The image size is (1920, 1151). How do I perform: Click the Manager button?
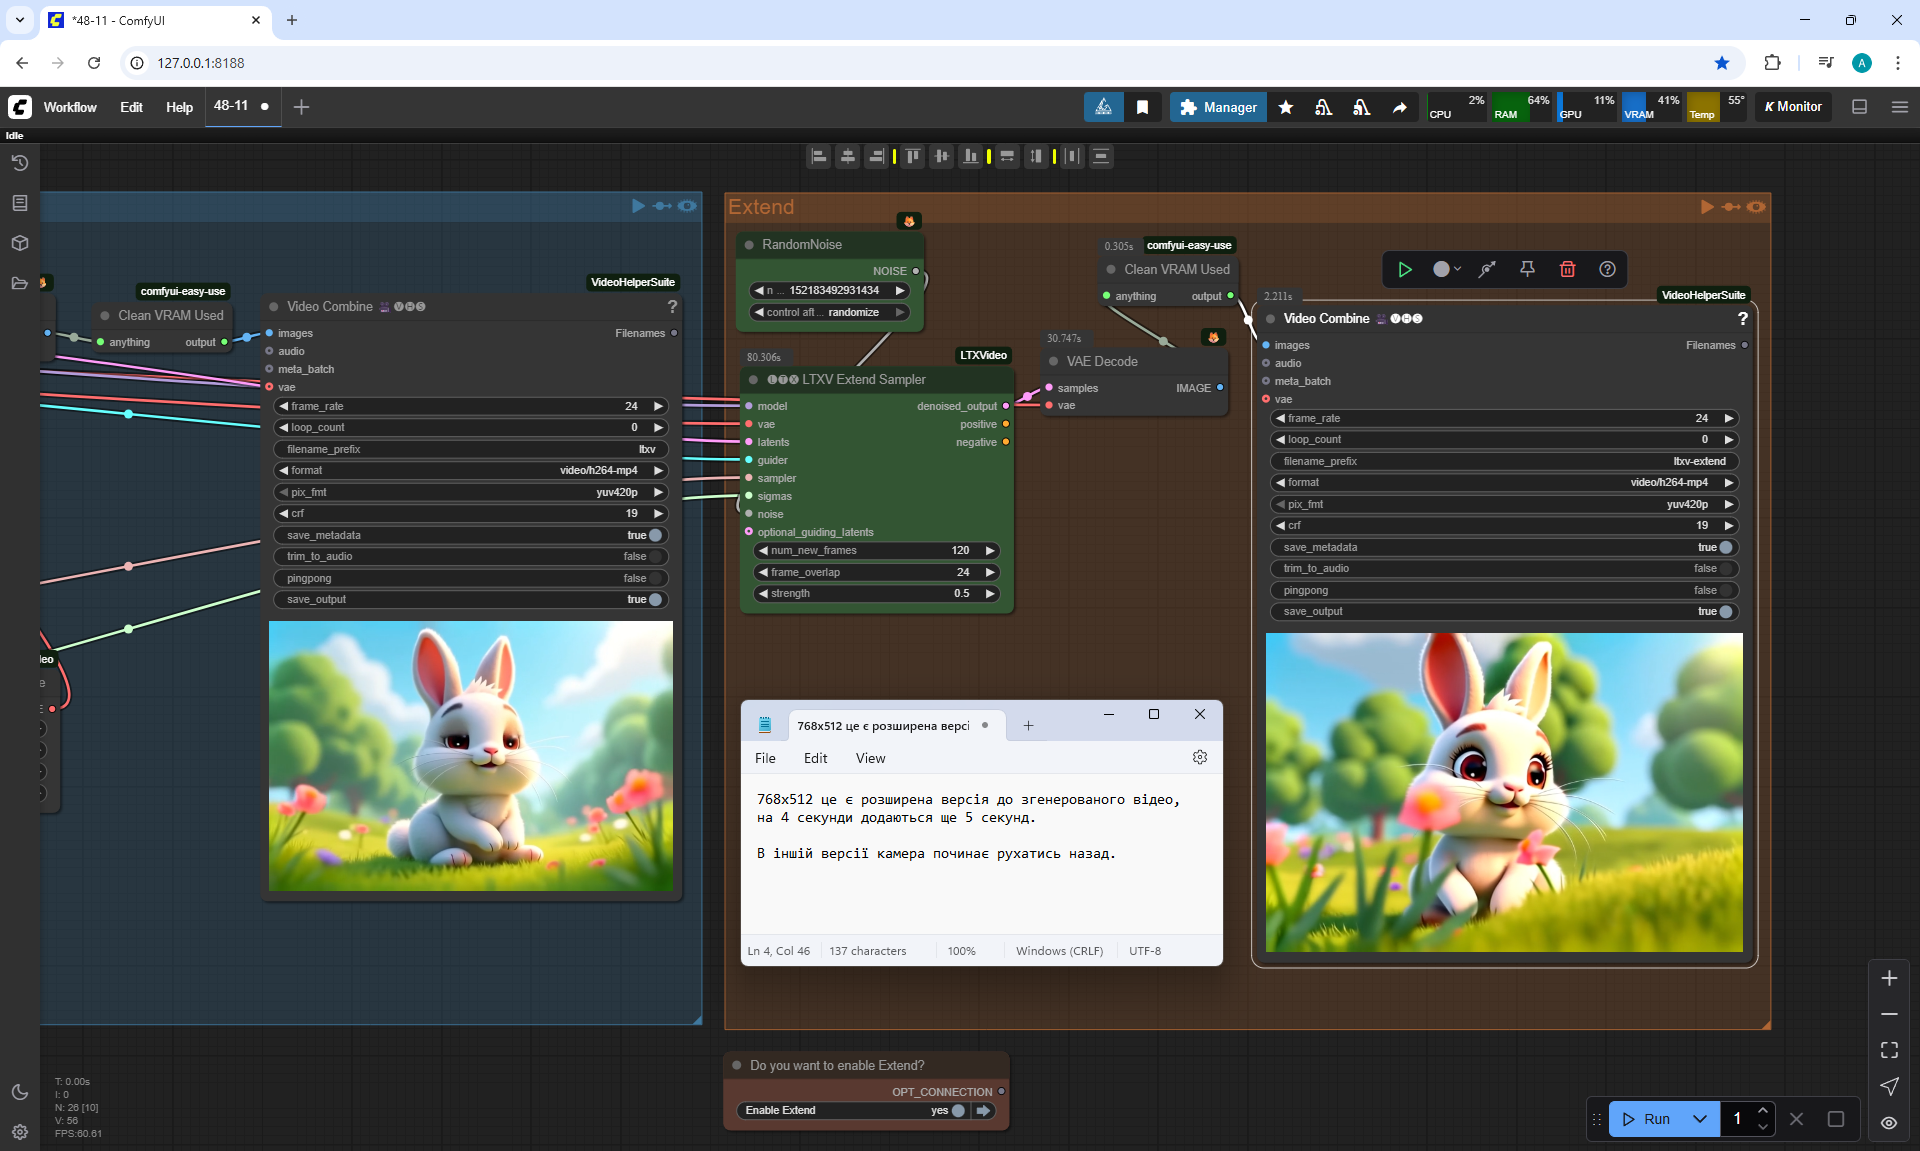pyautogui.click(x=1217, y=107)
